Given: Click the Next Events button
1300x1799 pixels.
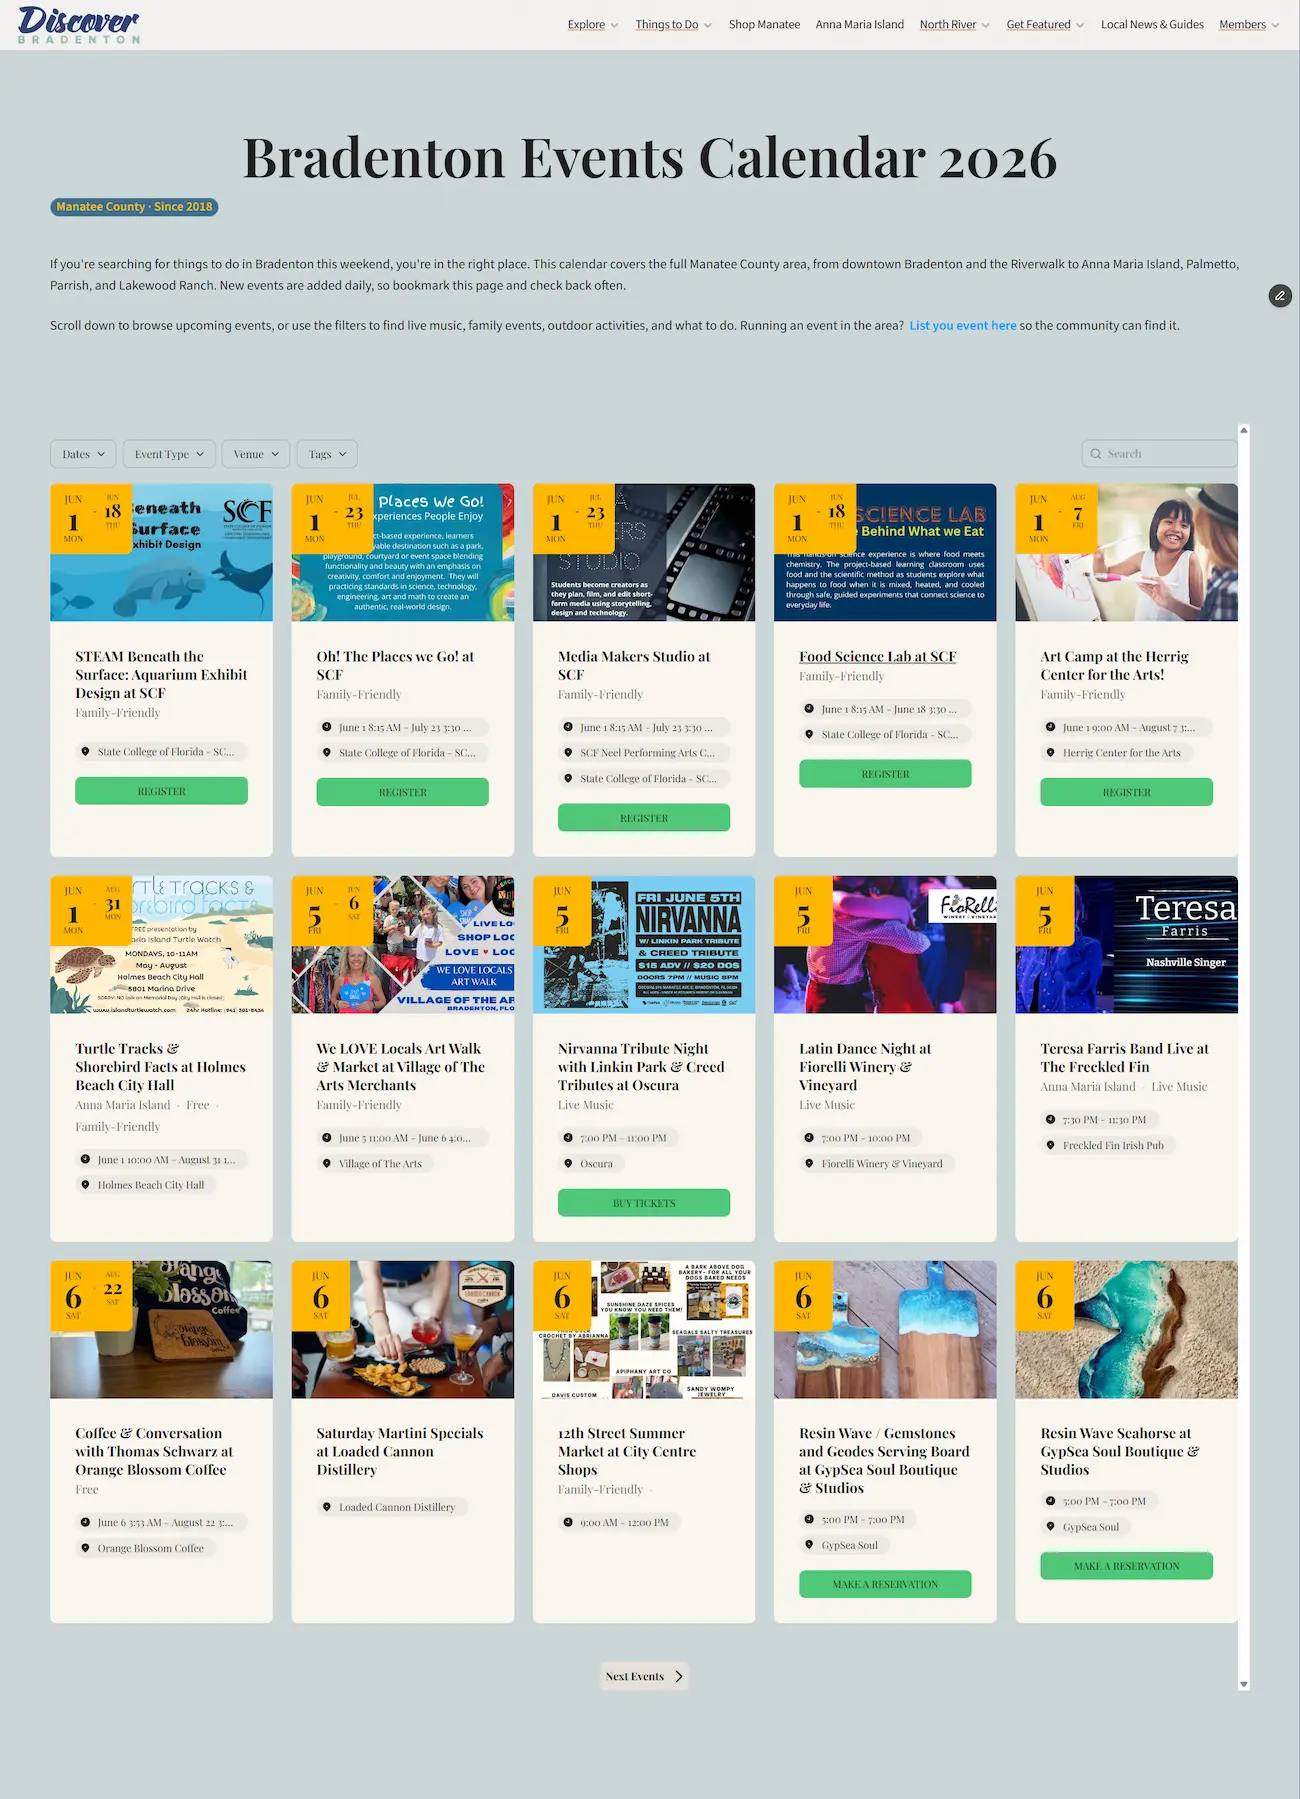Looking at the screenshot, I should pyautogui.click(x=644, y=1676).
